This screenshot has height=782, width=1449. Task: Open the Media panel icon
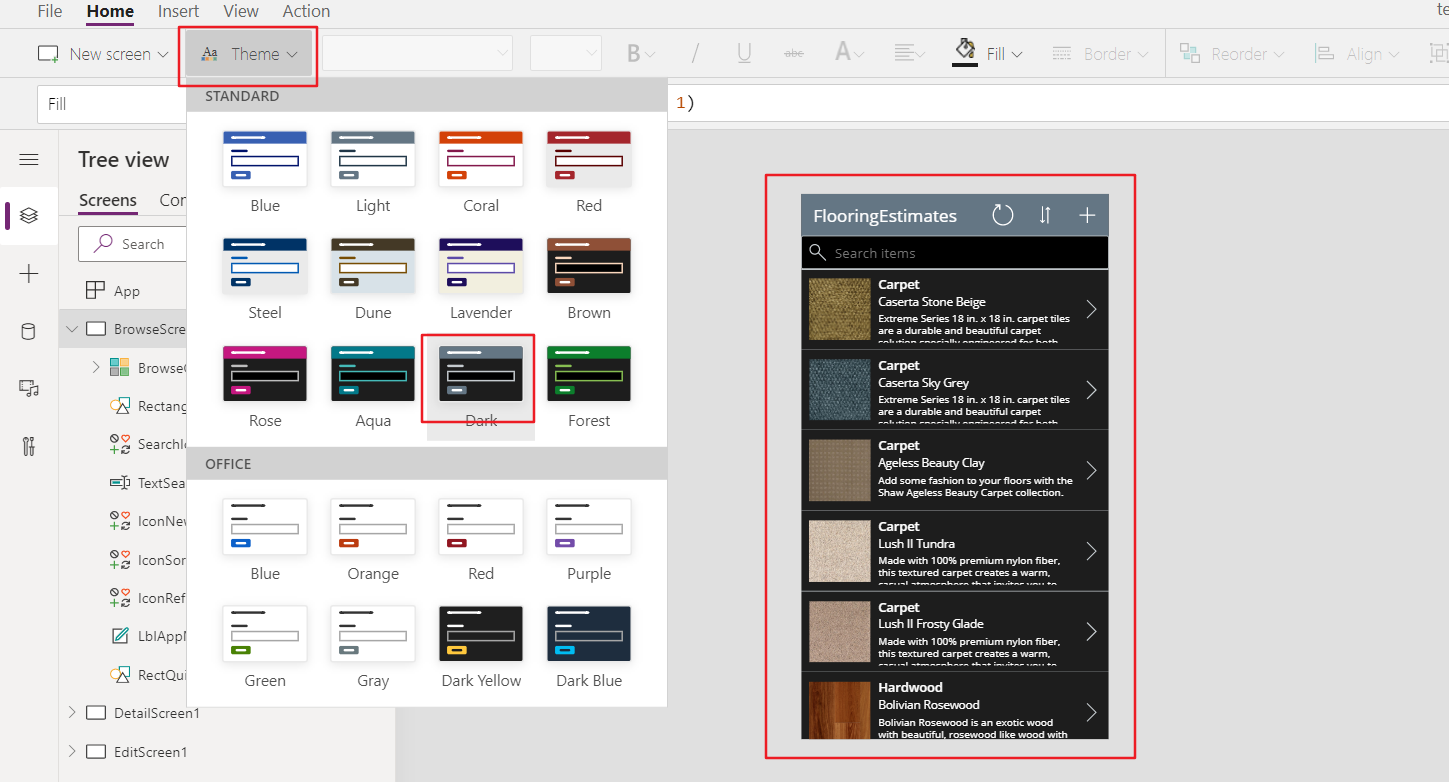click(29, 388)
